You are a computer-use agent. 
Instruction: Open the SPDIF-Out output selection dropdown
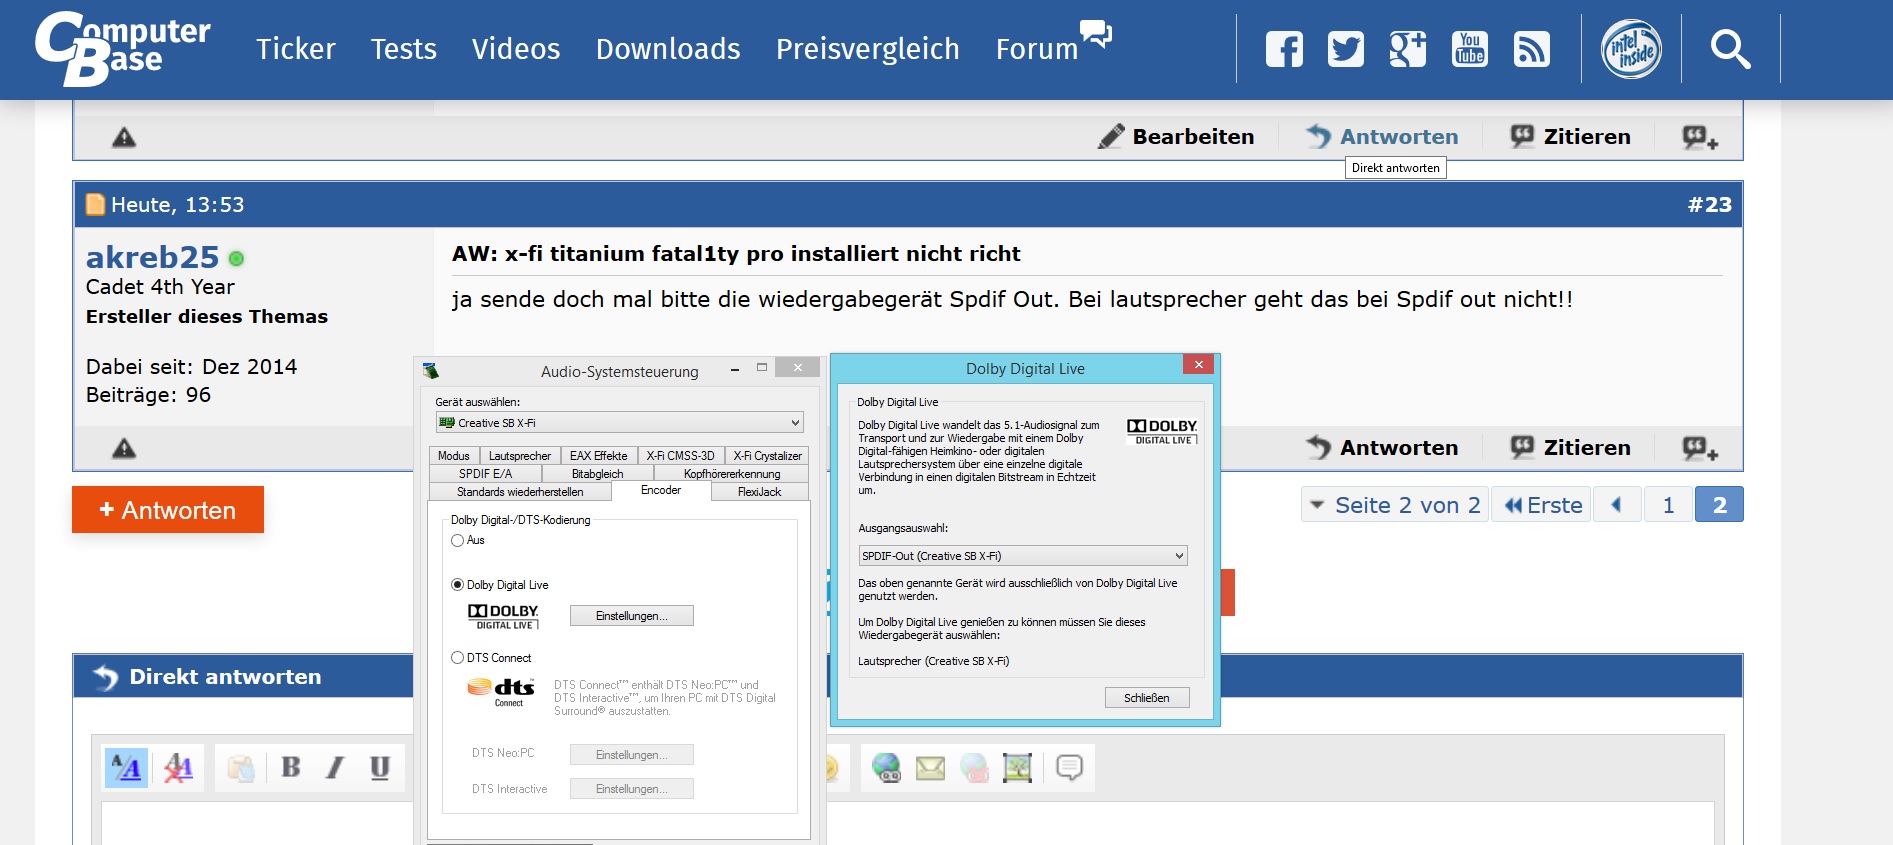point(1023,556)
